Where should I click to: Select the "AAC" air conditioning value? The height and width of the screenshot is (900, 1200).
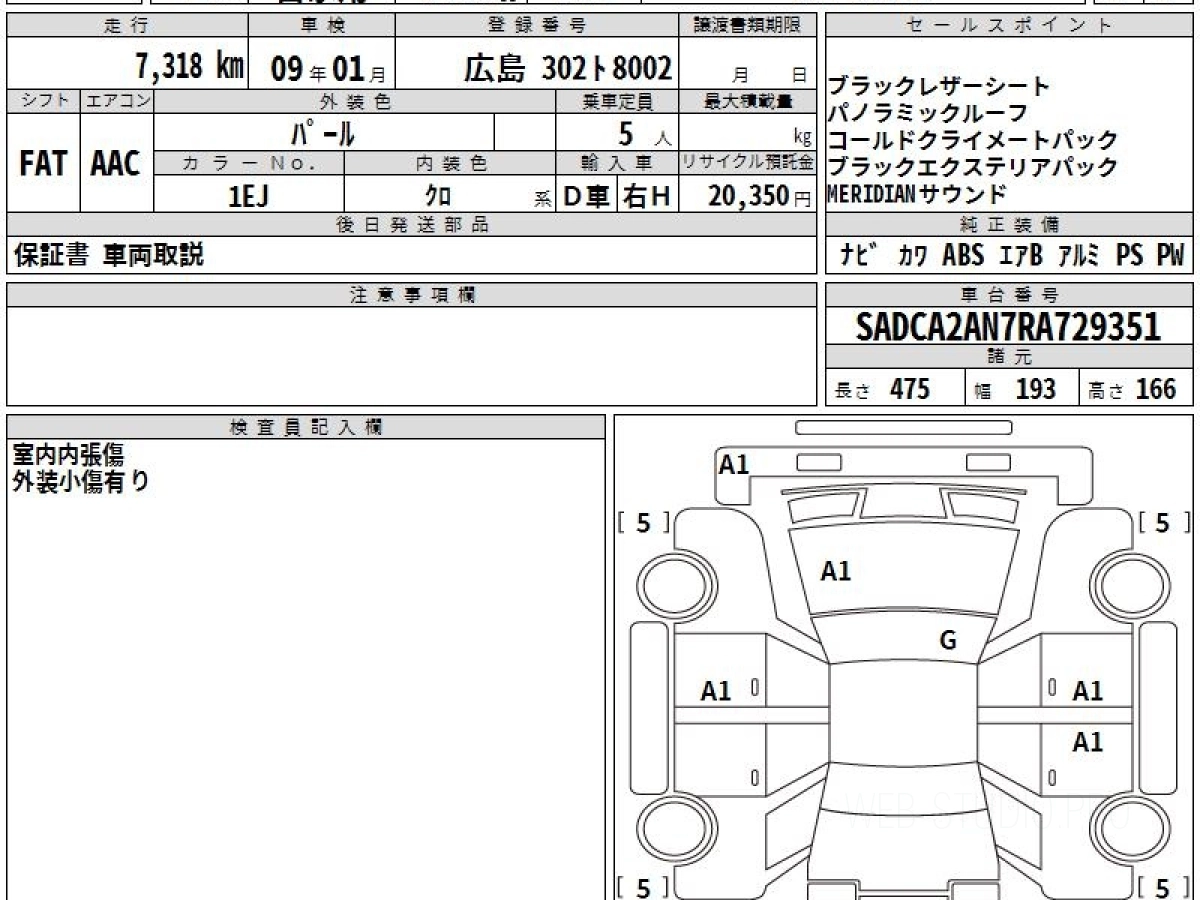[116, 163]
